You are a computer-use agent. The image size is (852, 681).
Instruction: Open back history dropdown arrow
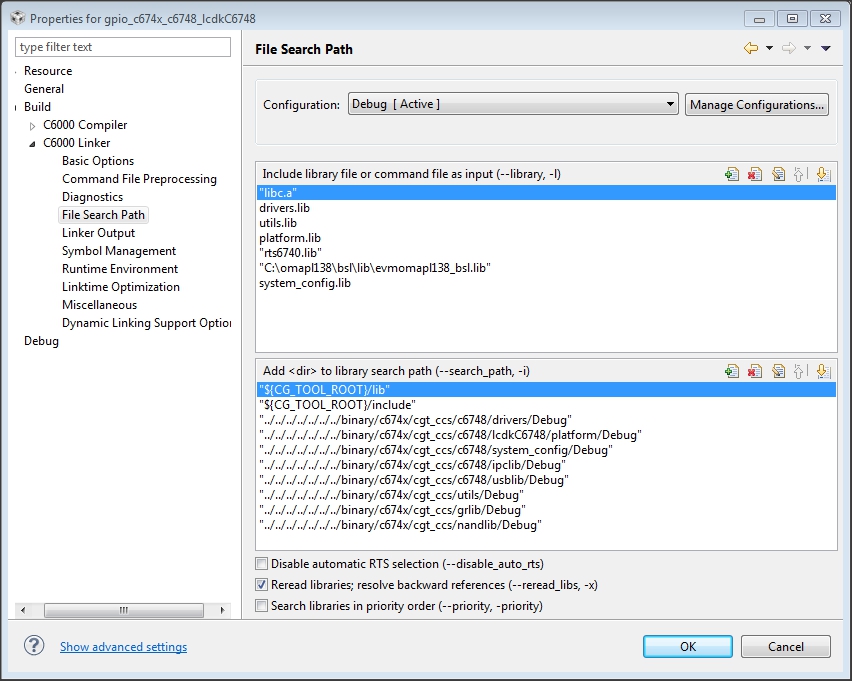click(769, 48)
